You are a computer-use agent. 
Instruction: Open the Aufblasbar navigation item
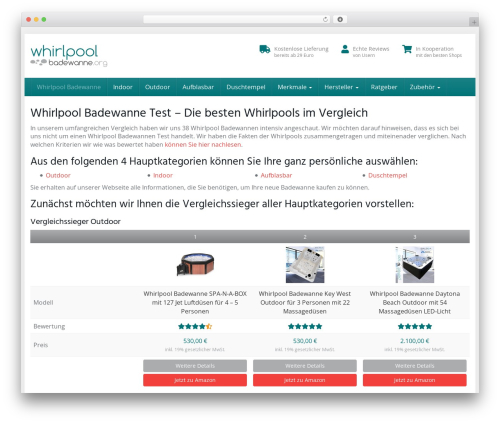click(198, 87)
